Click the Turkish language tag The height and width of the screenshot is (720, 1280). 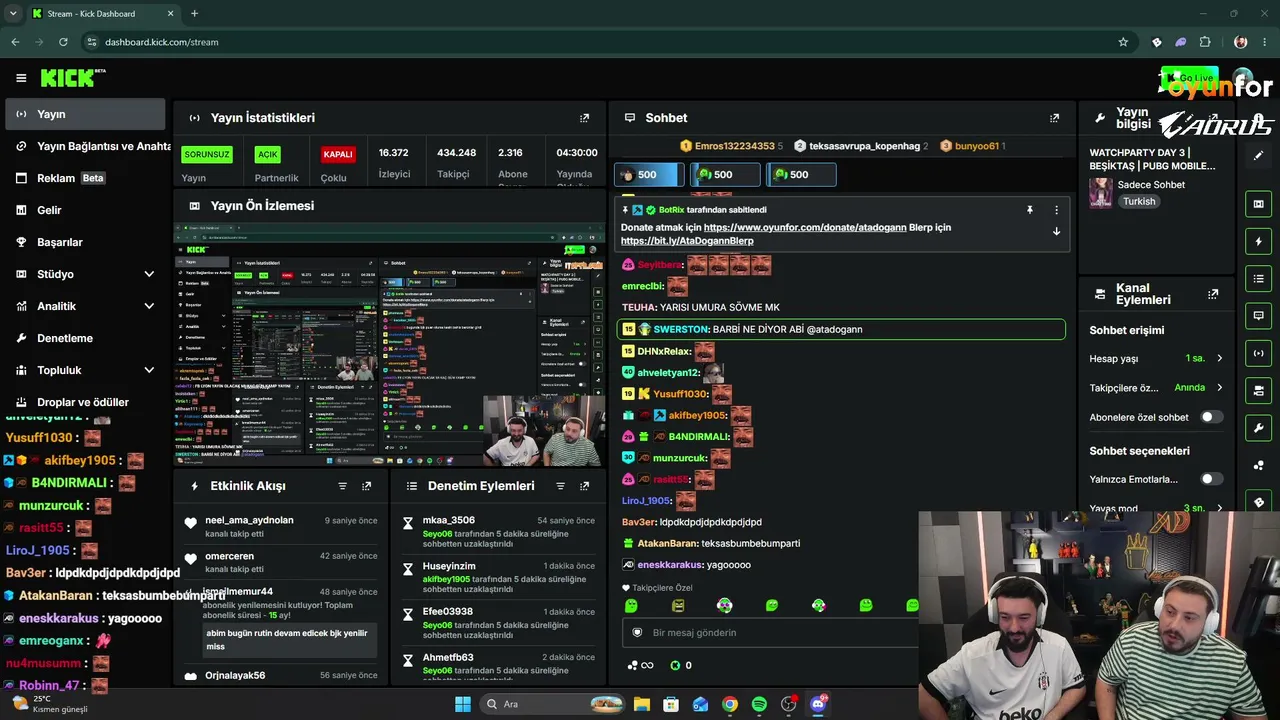[1139, 201]
